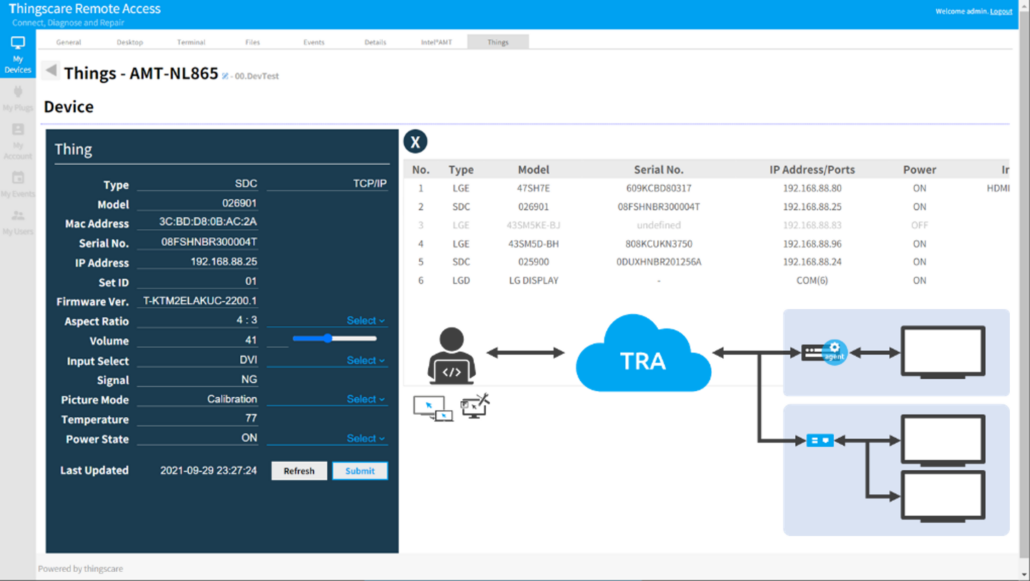Click the TRA cloud icon
Image resolution: width=1030 pixels, height=581 pixels.
pyautogui.click(x=643, y=355)
